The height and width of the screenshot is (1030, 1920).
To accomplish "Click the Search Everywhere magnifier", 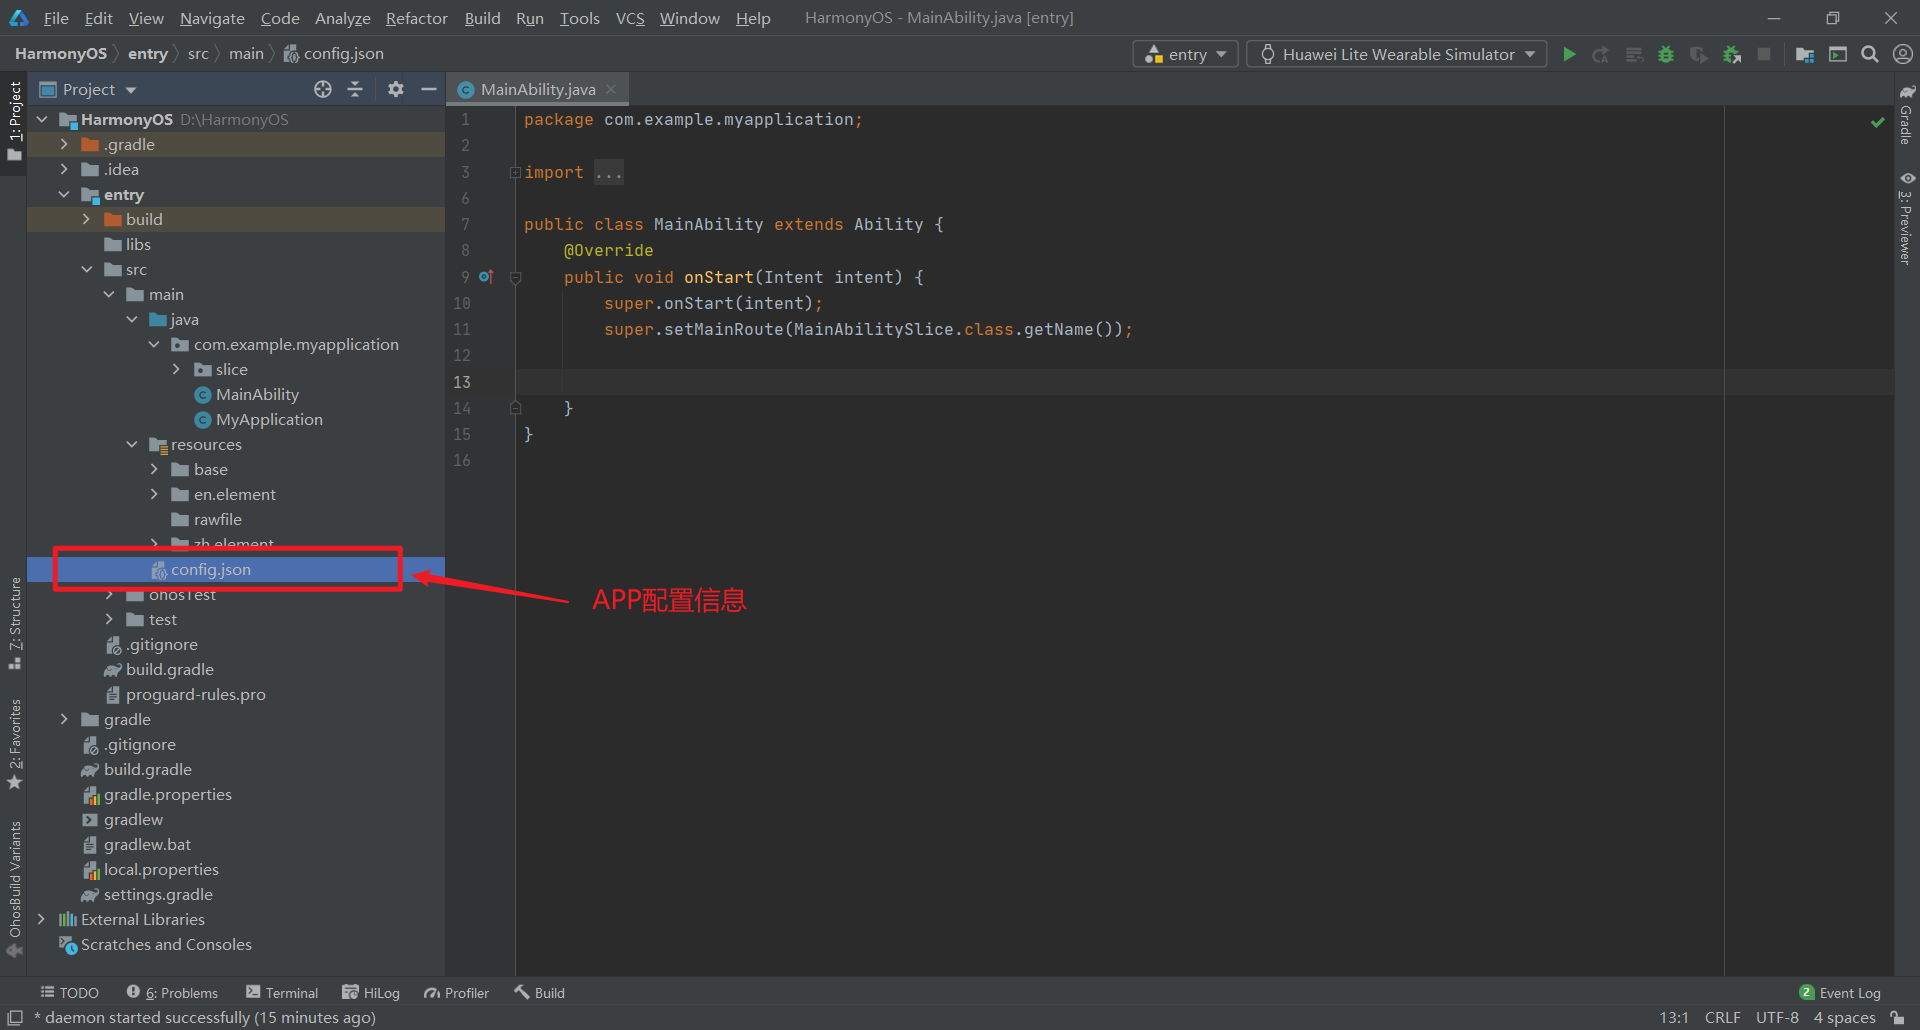I will (1870, 54).
